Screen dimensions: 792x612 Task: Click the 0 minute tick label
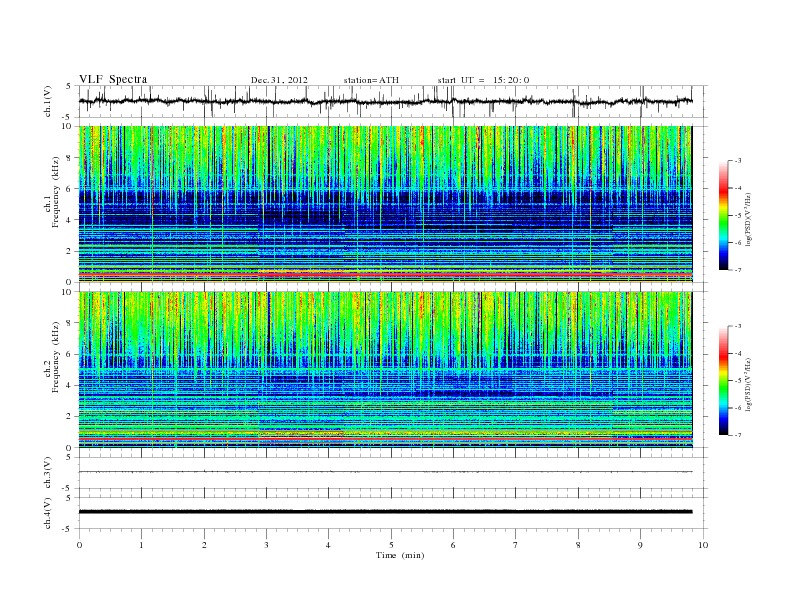click(x=79, y=545)
